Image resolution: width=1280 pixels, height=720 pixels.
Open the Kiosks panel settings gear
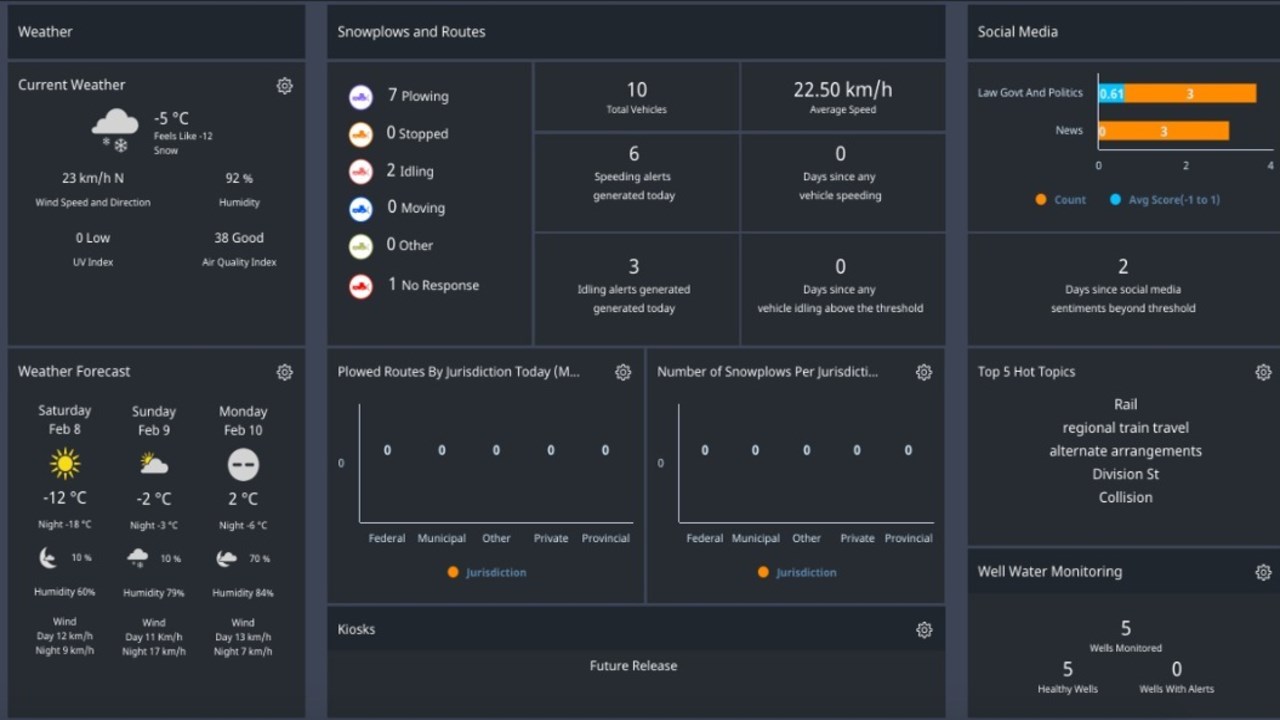[x=924, y=630]
